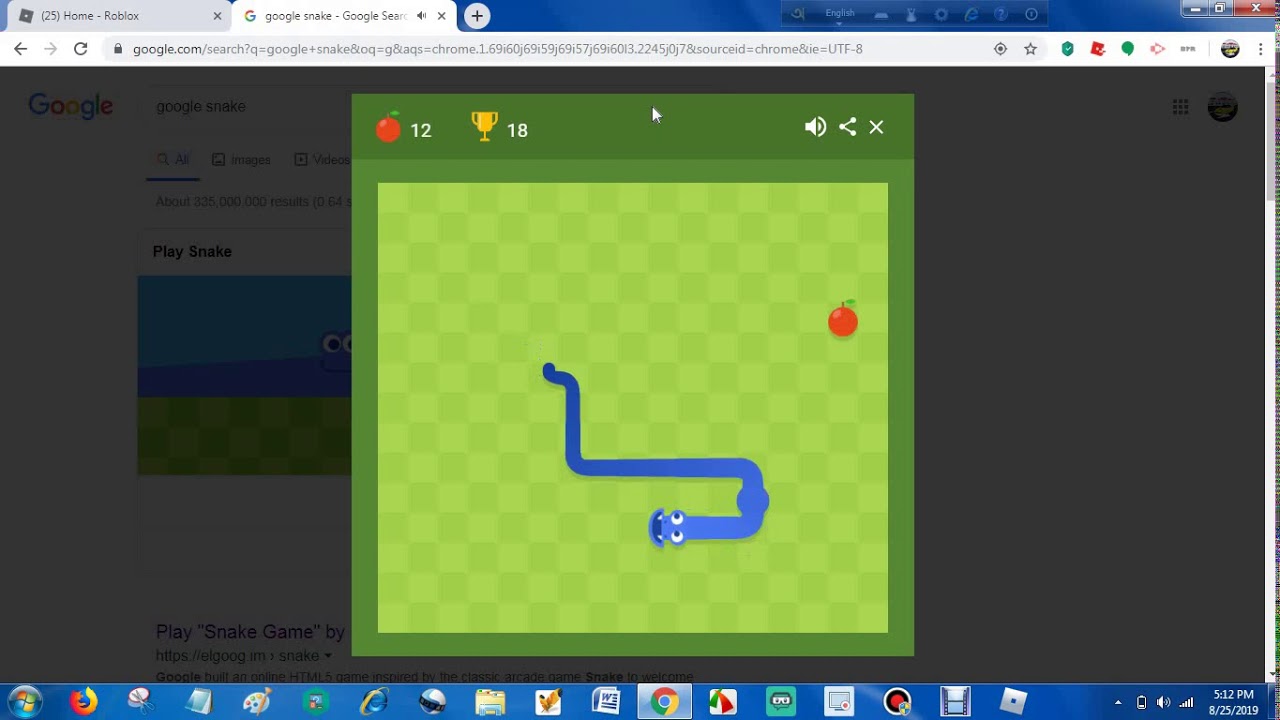Open the green chat bubble extension
Image resolution: width=1280 pixels, height=720 pixels.
point(1127,49)
